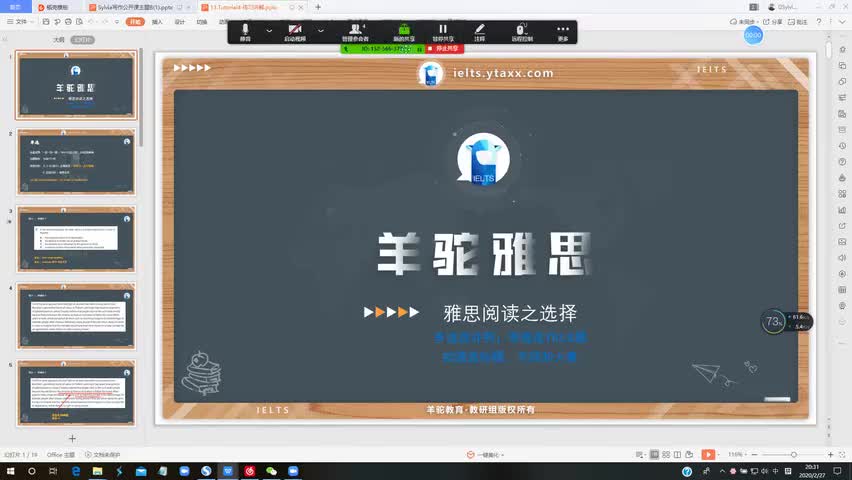852x480 pixels.
Task: Select the 切换 ribbon tab
Action: (x=202, y=22)
